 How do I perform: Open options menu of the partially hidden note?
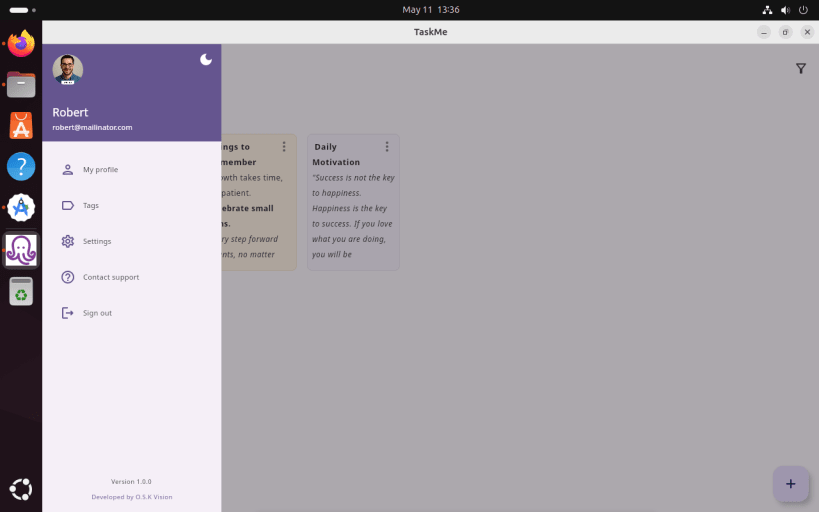click(x=284, y=147)
